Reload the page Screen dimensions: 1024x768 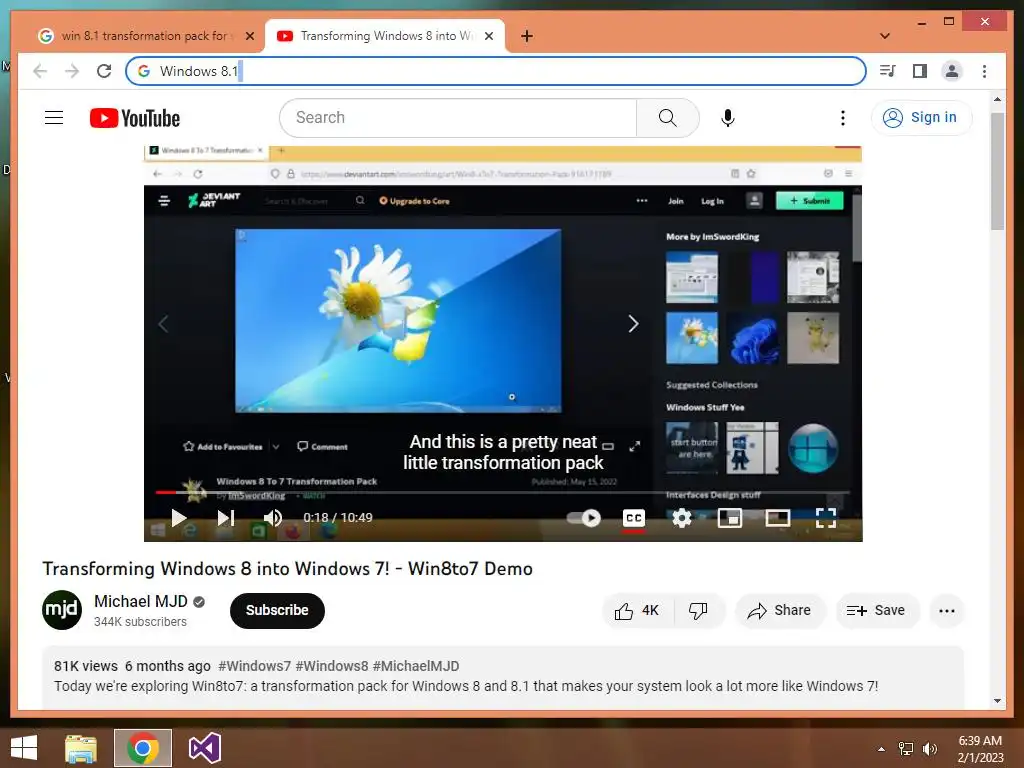[x=104, y=71]
